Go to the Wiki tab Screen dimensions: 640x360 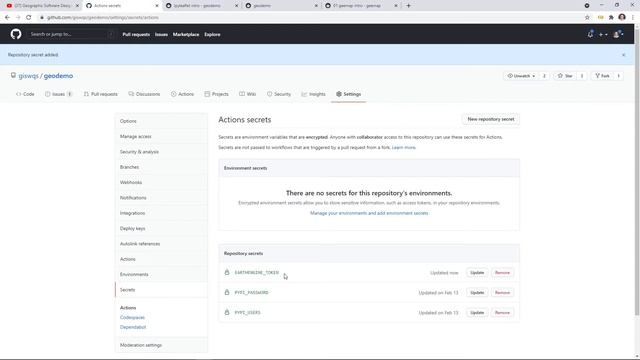(x=247, y=94)
